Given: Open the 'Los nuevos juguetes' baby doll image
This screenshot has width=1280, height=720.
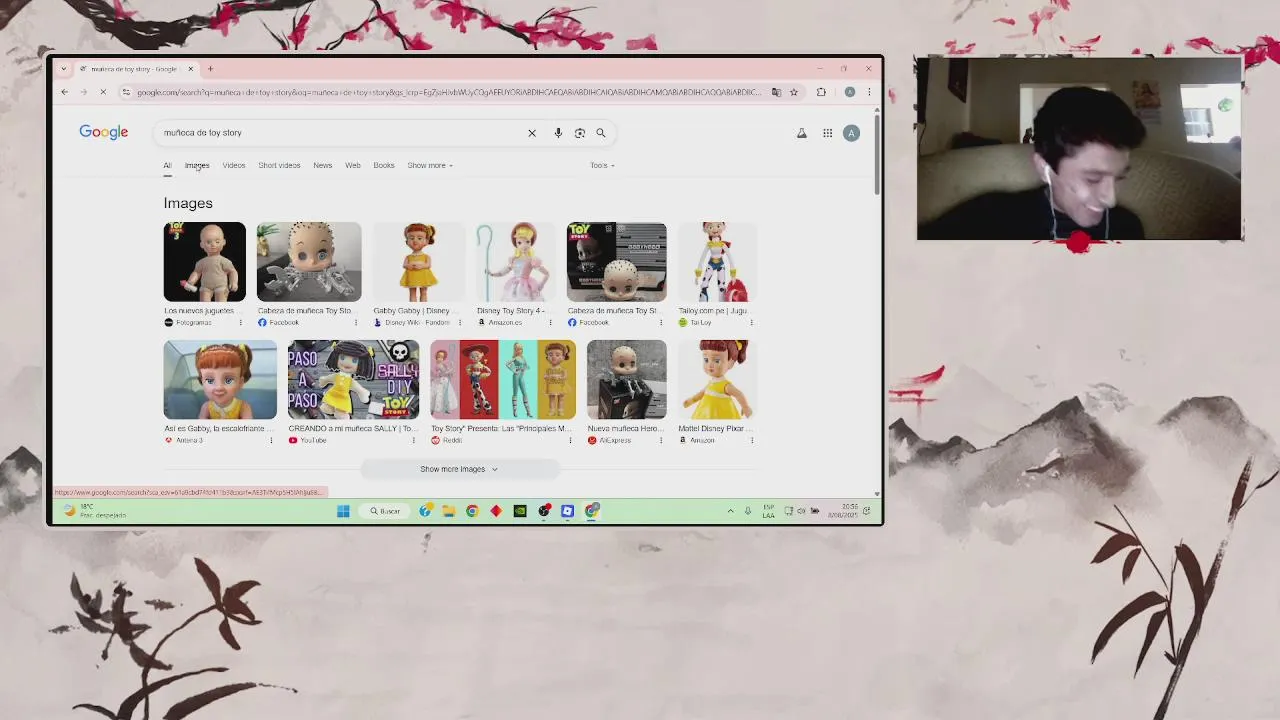Looking at the screenshot, I should [205, 262].
